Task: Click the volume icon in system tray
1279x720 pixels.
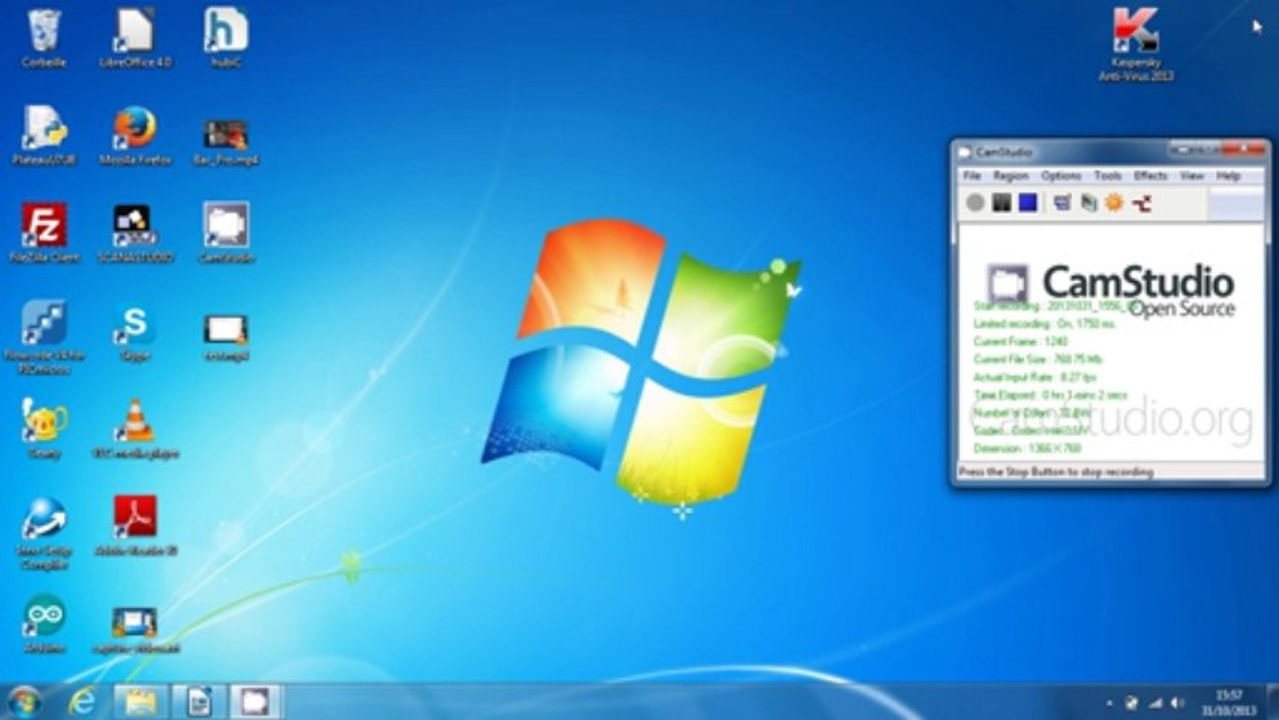Action: pos(1177,703)
